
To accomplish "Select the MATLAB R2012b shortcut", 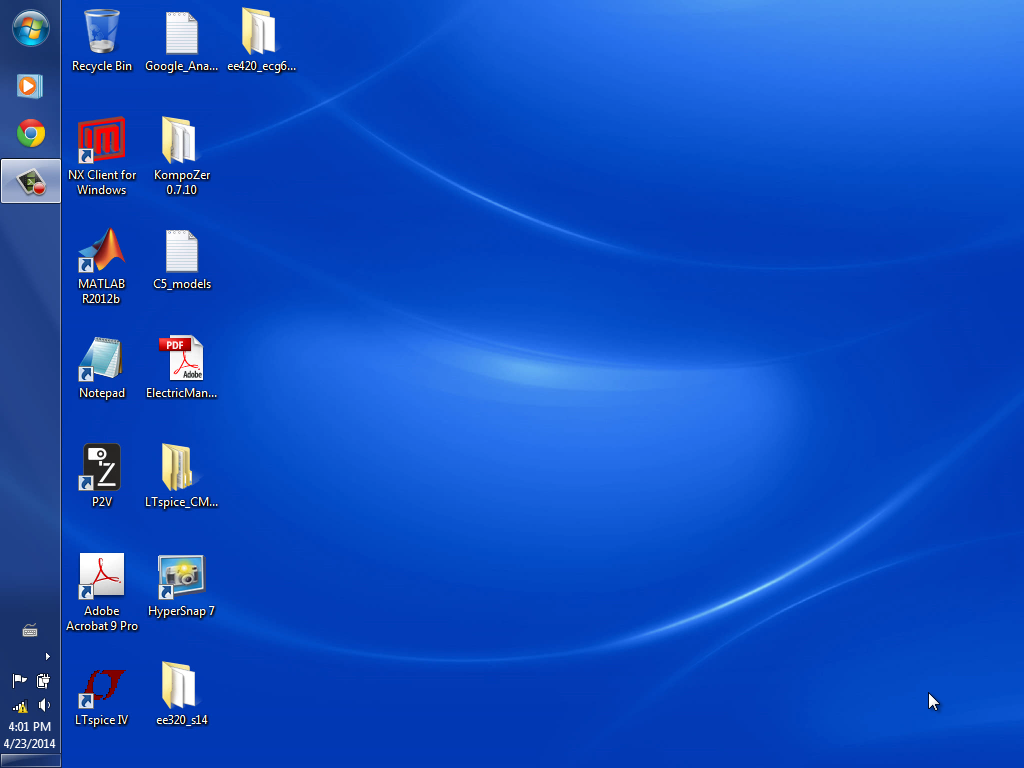I will point(102,266).
